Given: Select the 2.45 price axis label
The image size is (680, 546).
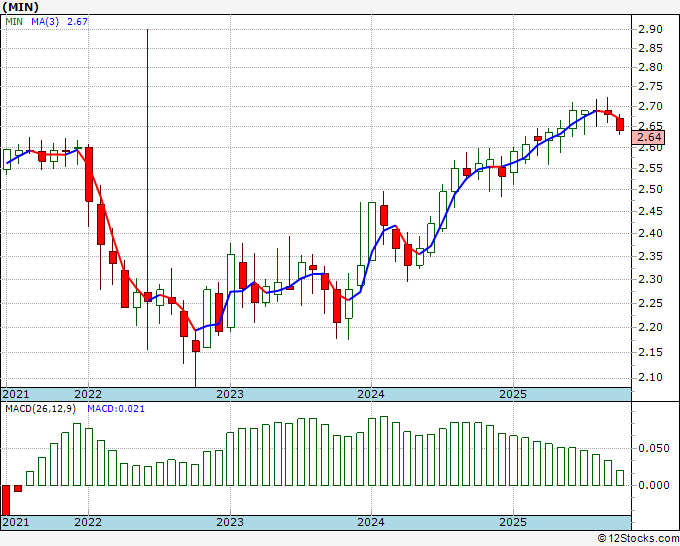Looking at the screenshot, I should tap(650, 211).
